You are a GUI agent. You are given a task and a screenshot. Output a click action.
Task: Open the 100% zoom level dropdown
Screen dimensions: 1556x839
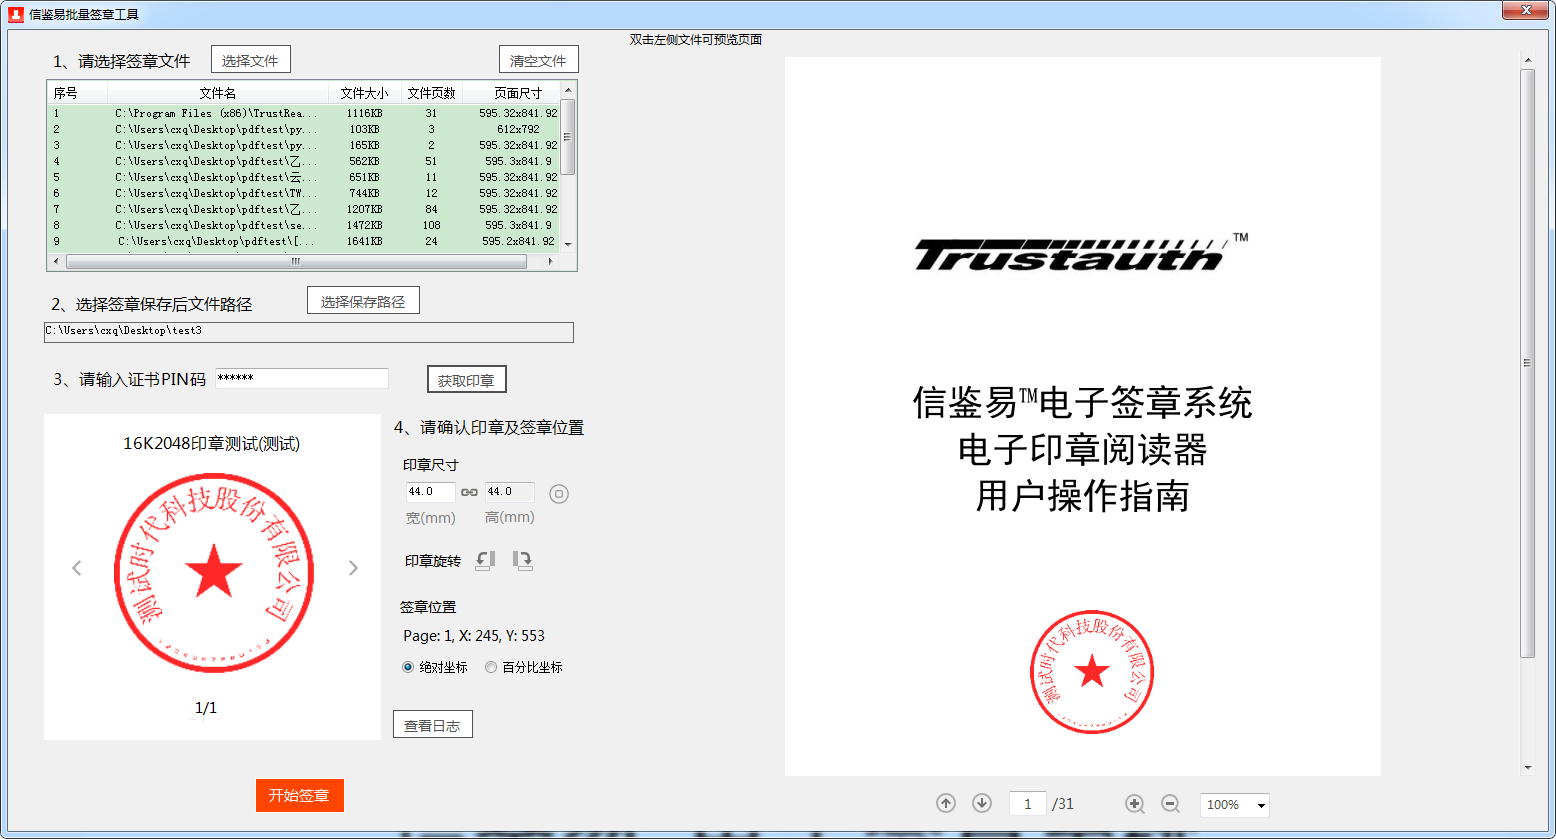coord(1235,804)
